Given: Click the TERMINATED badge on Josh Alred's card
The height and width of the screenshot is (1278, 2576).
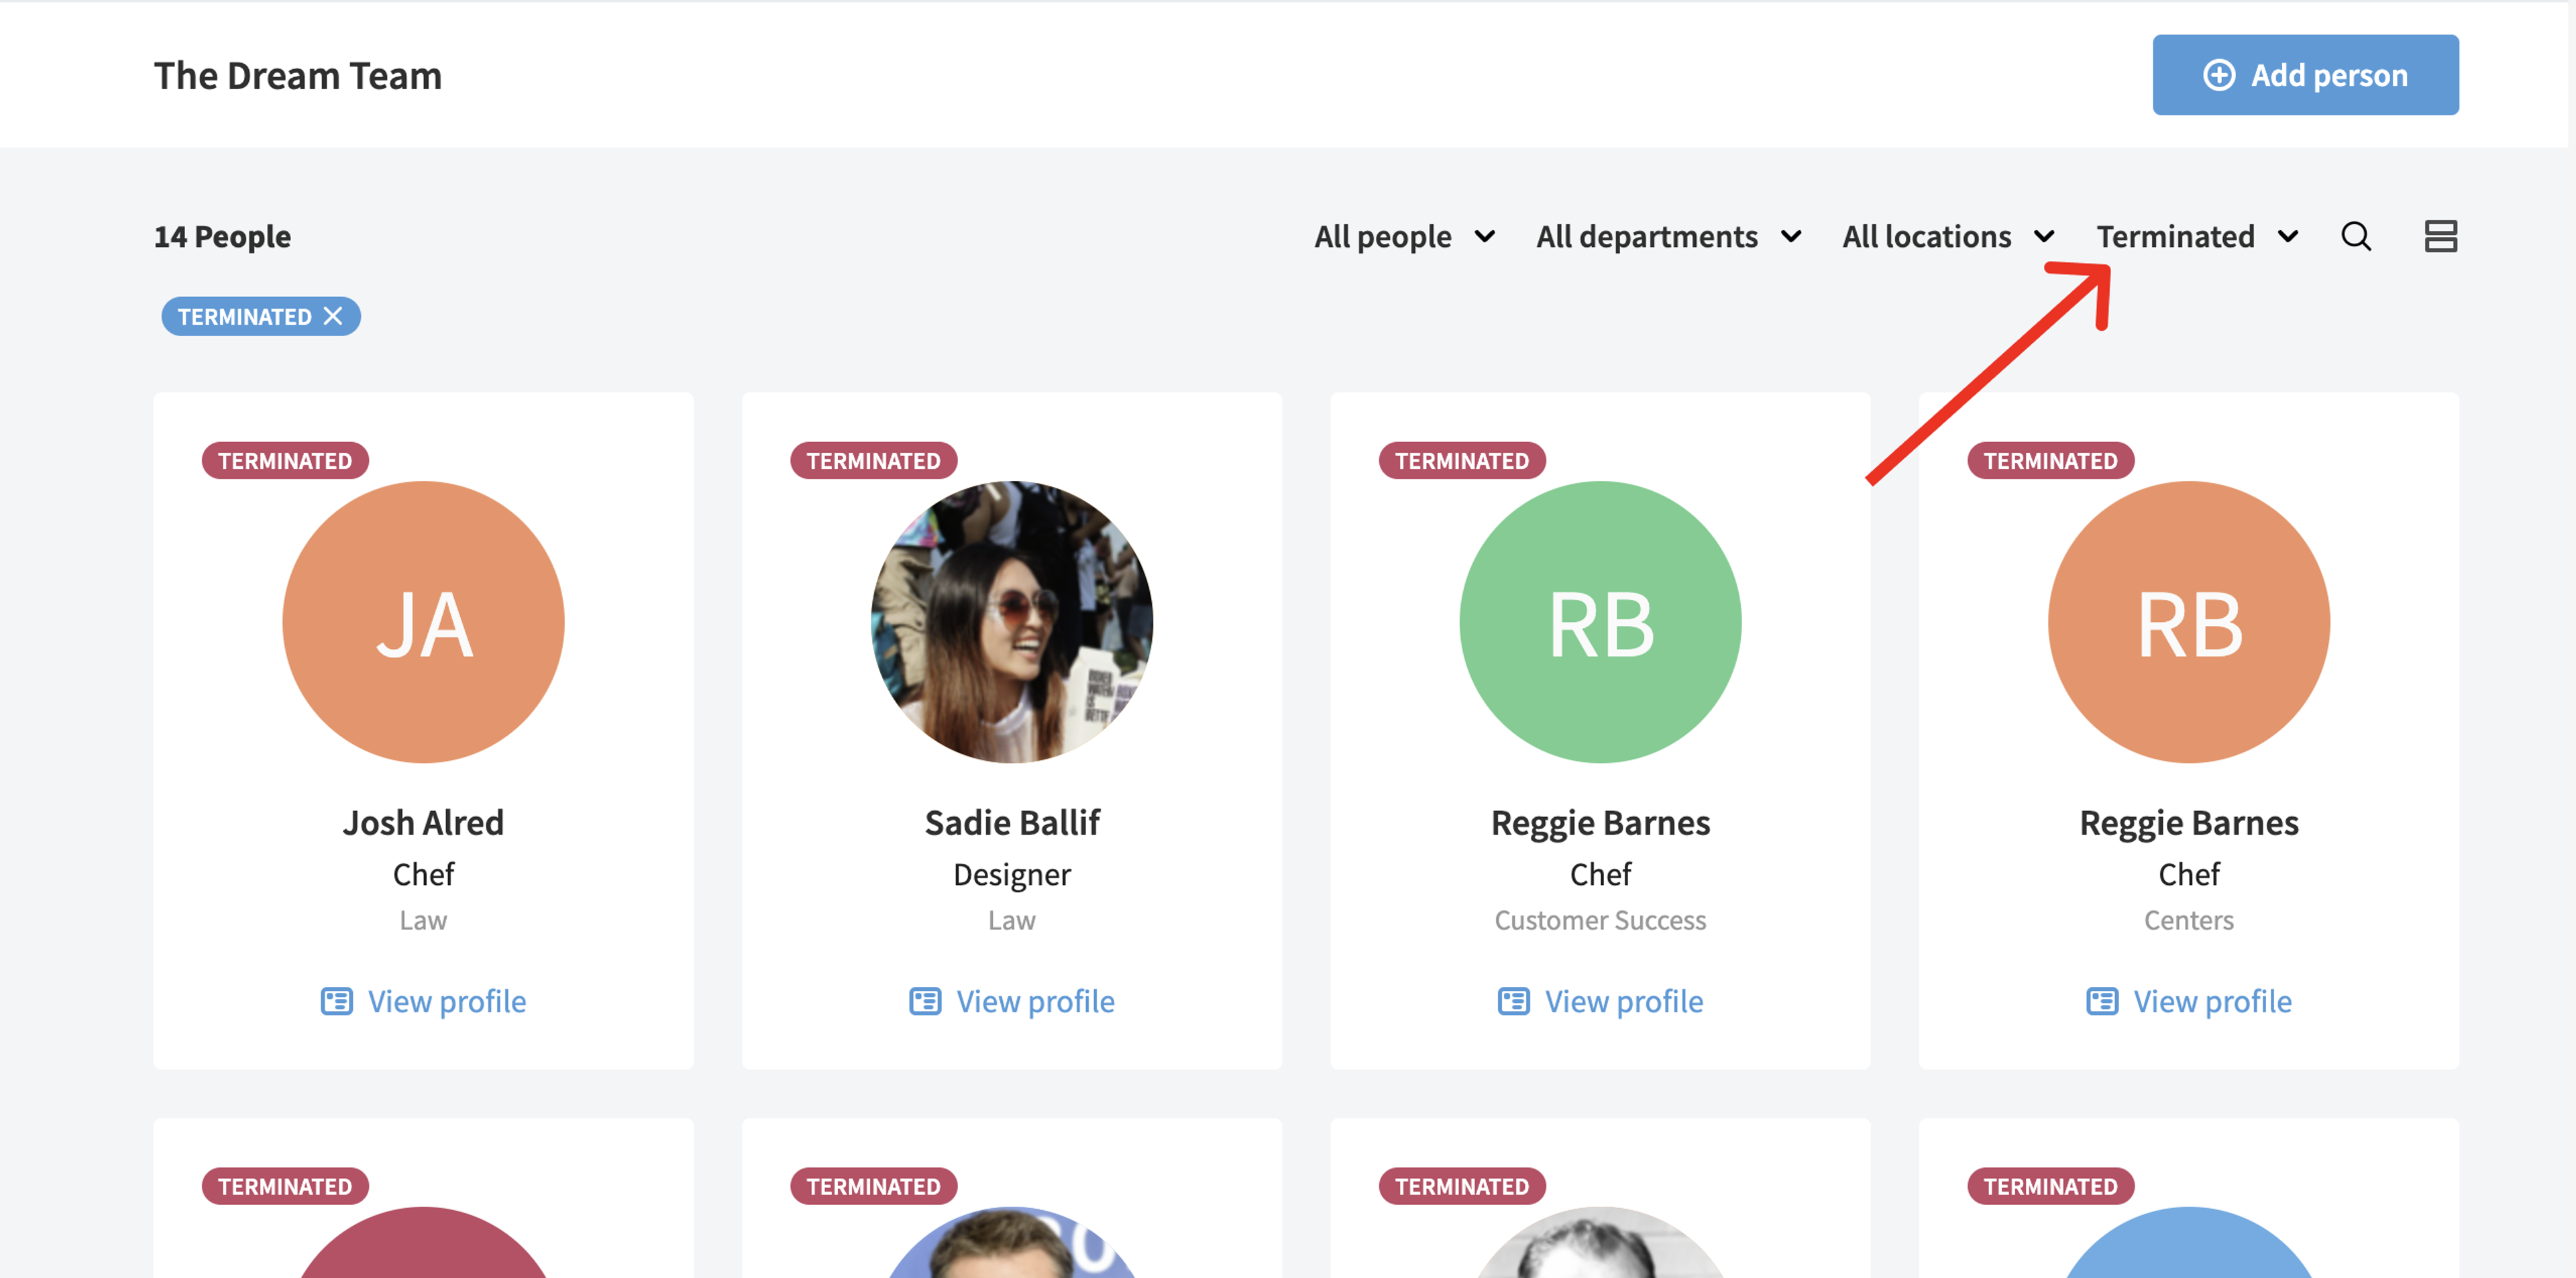Looking at the screenshot, I should [x=285, y=460].
